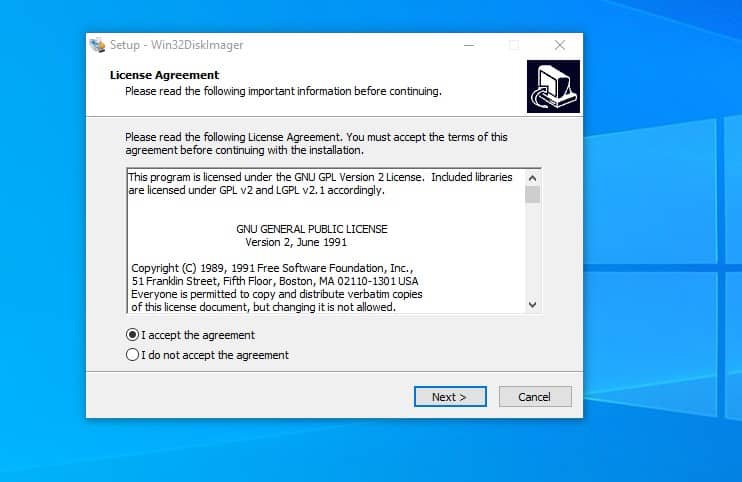Click the Win32DiskImager setup icon in title bar
Viewport: 742px width, 482px height.
coord(98,45)
